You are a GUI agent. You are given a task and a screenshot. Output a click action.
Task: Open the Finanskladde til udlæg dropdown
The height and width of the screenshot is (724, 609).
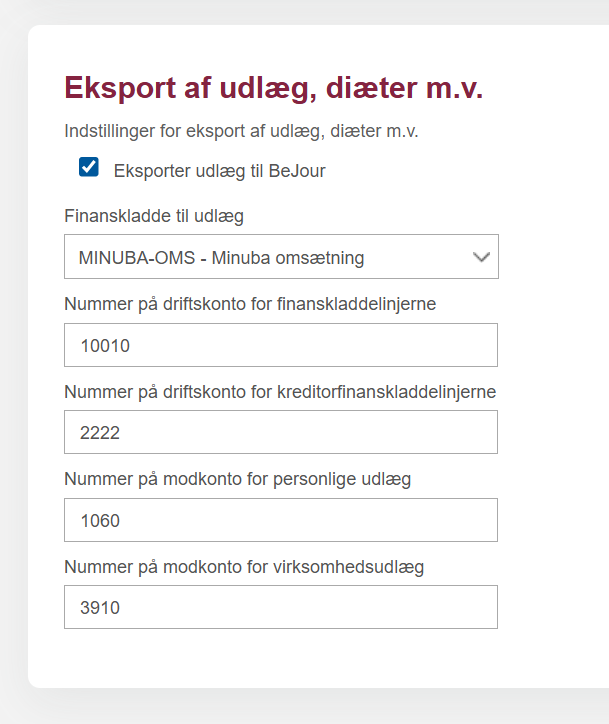281,257
